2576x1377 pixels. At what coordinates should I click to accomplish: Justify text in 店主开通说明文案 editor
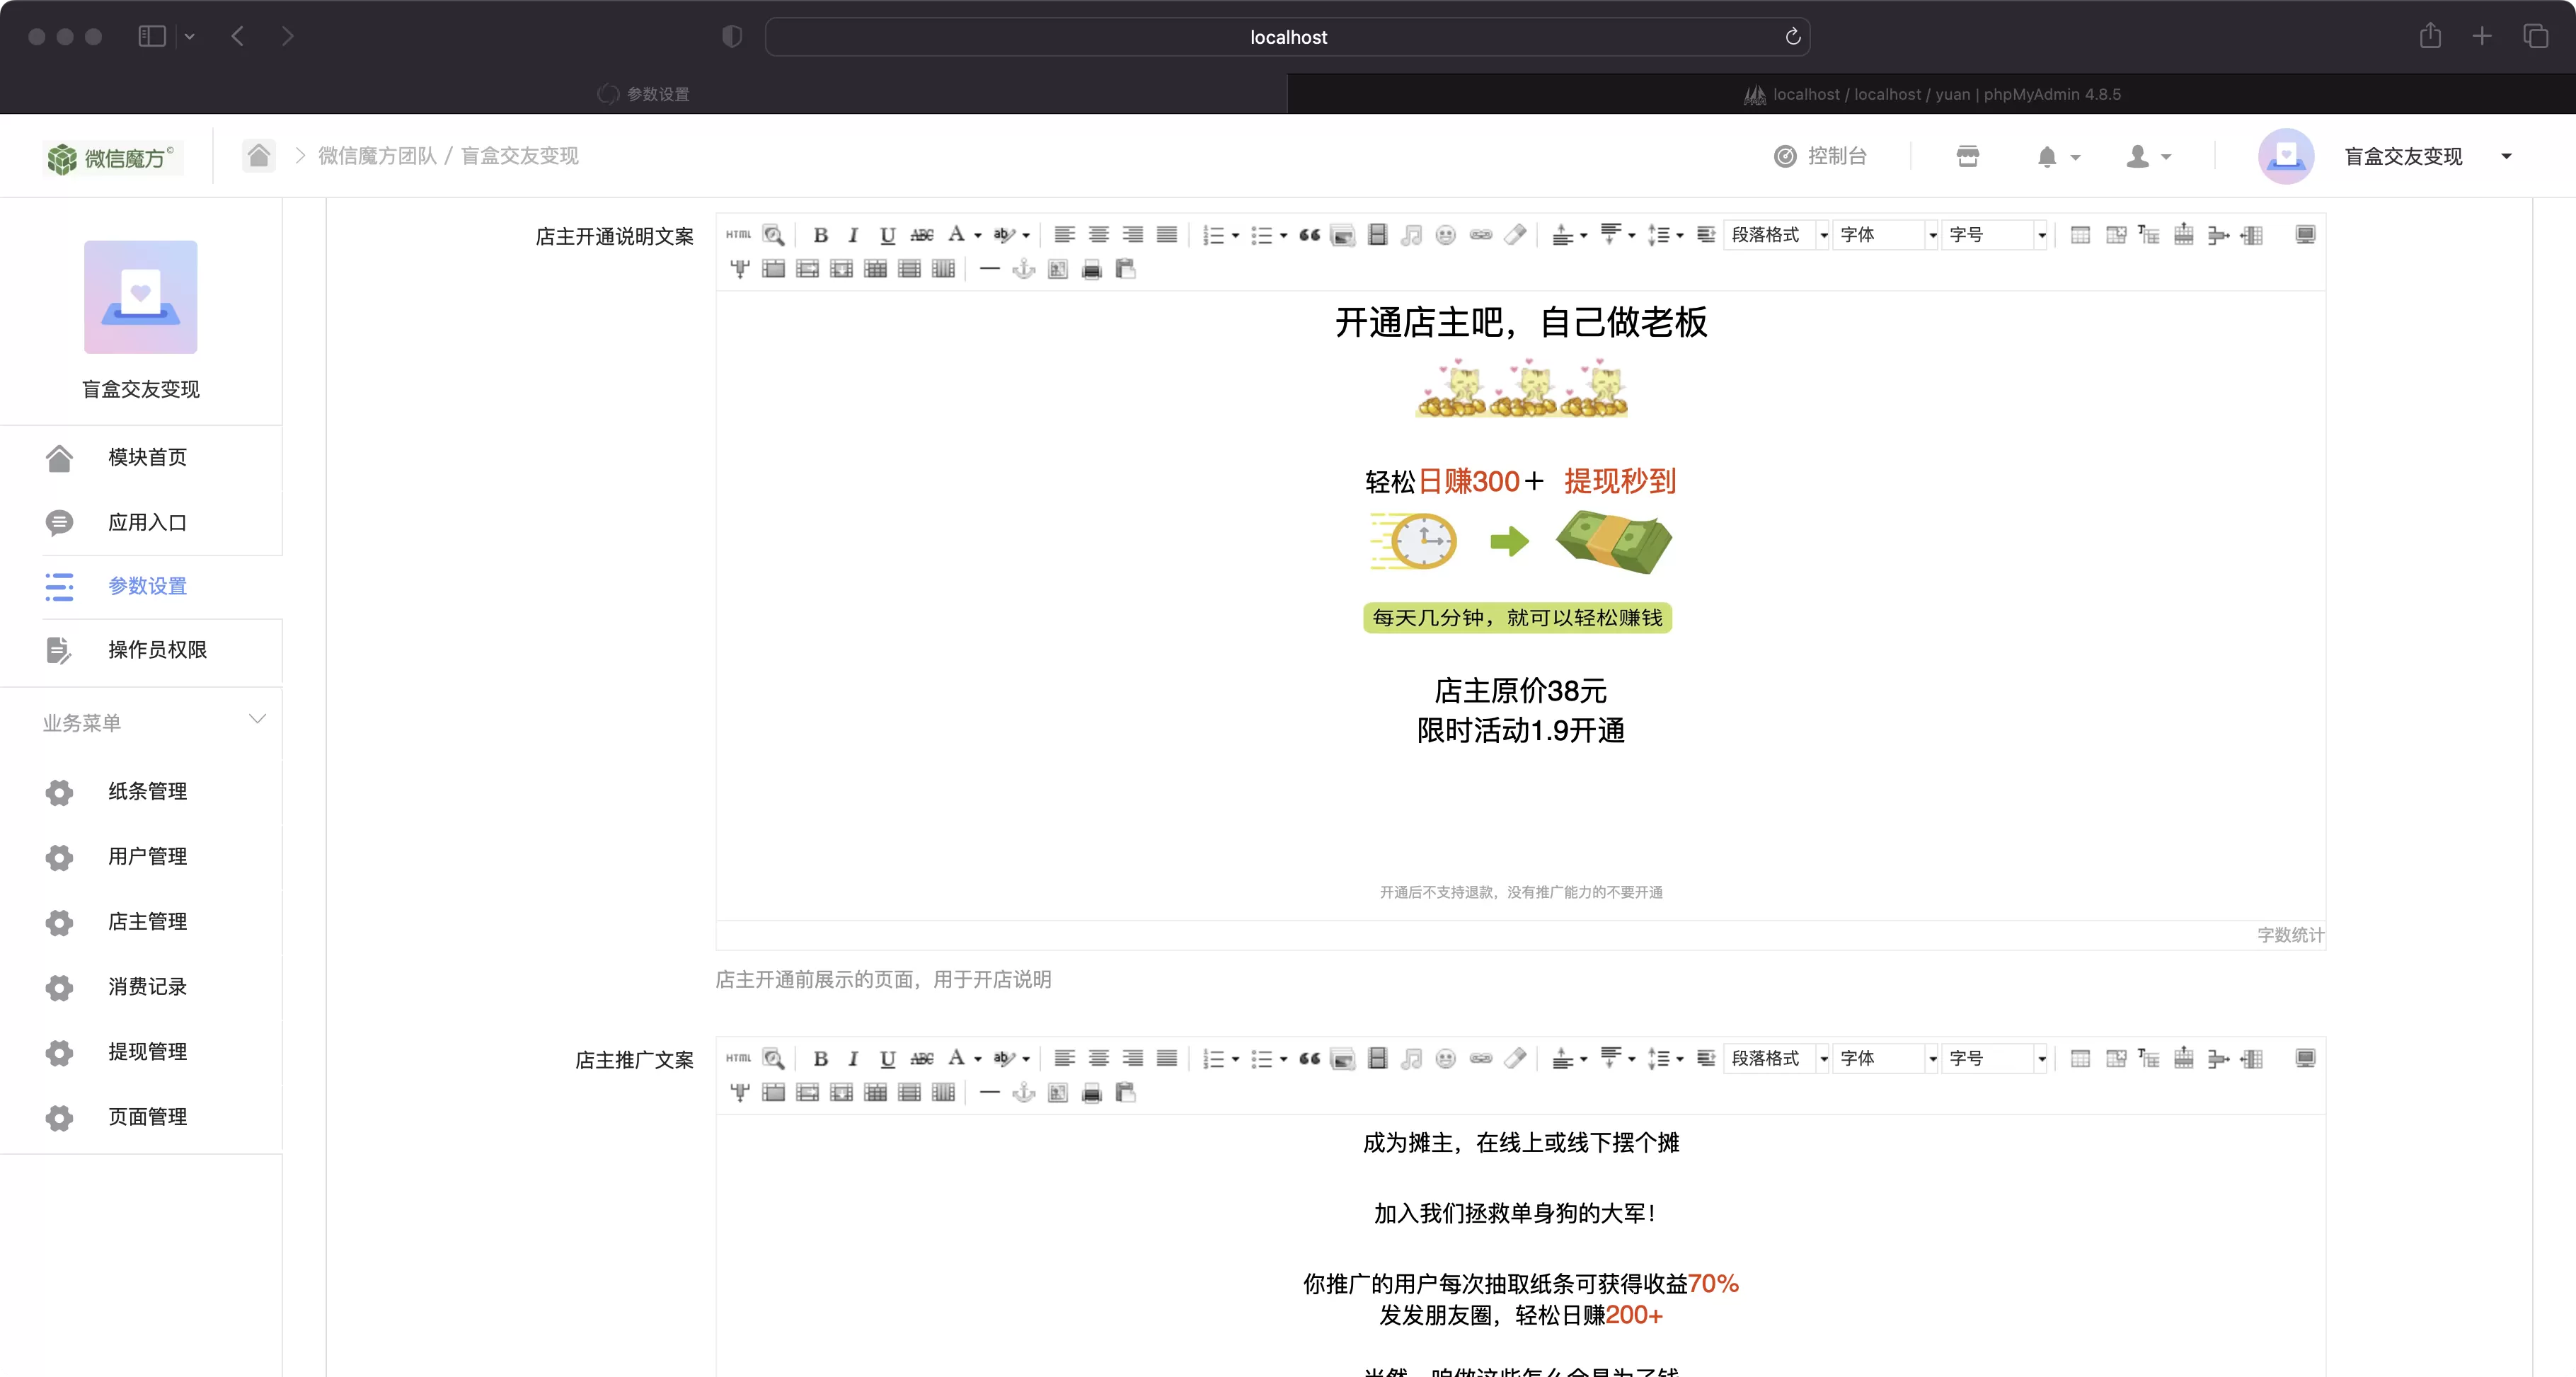[1166, 235]
